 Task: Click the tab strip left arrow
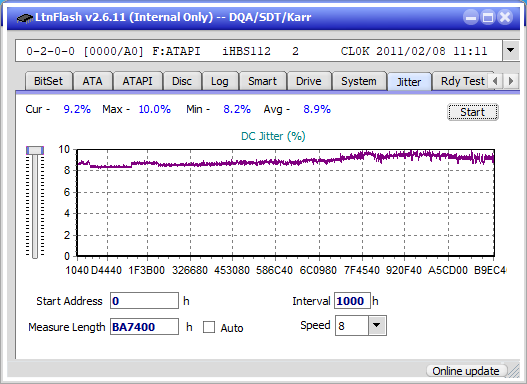click(x=495, y=81)
